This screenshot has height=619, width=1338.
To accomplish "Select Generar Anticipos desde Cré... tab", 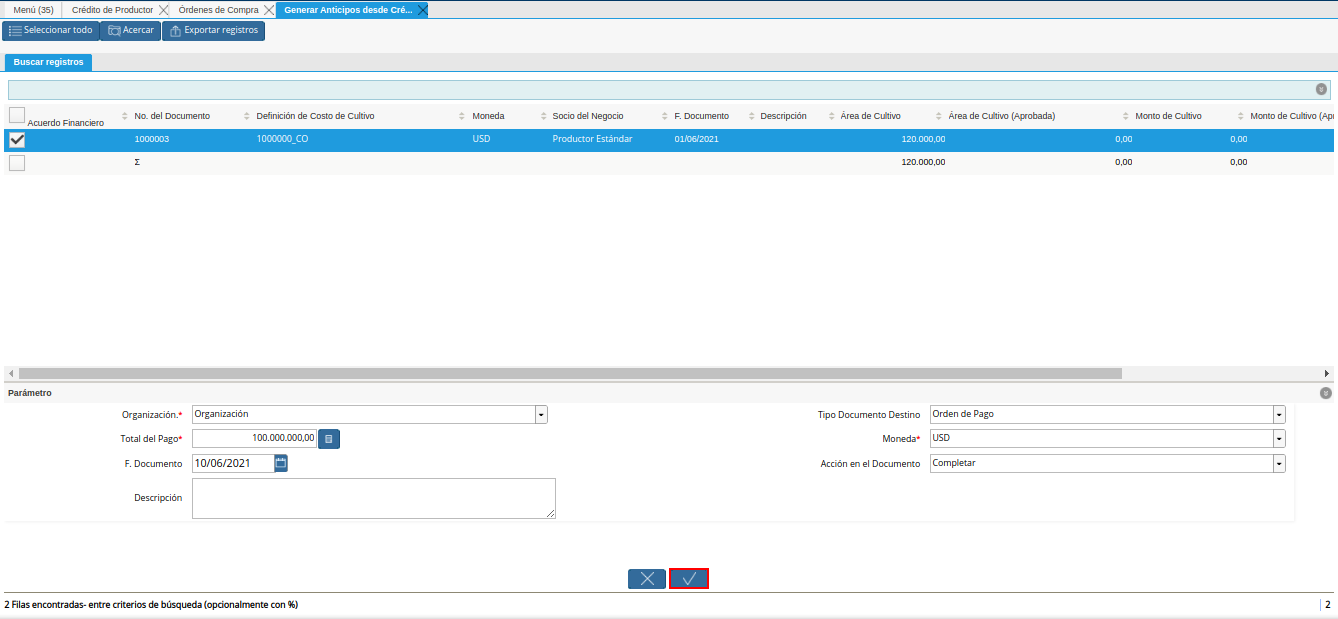I will 348,10.
